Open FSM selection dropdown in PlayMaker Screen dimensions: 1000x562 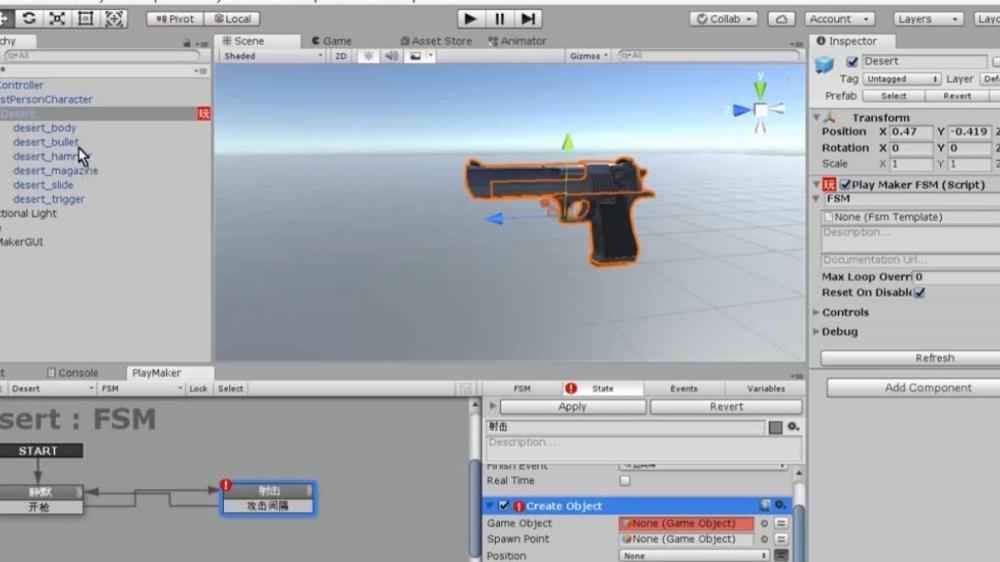[142, 388]
